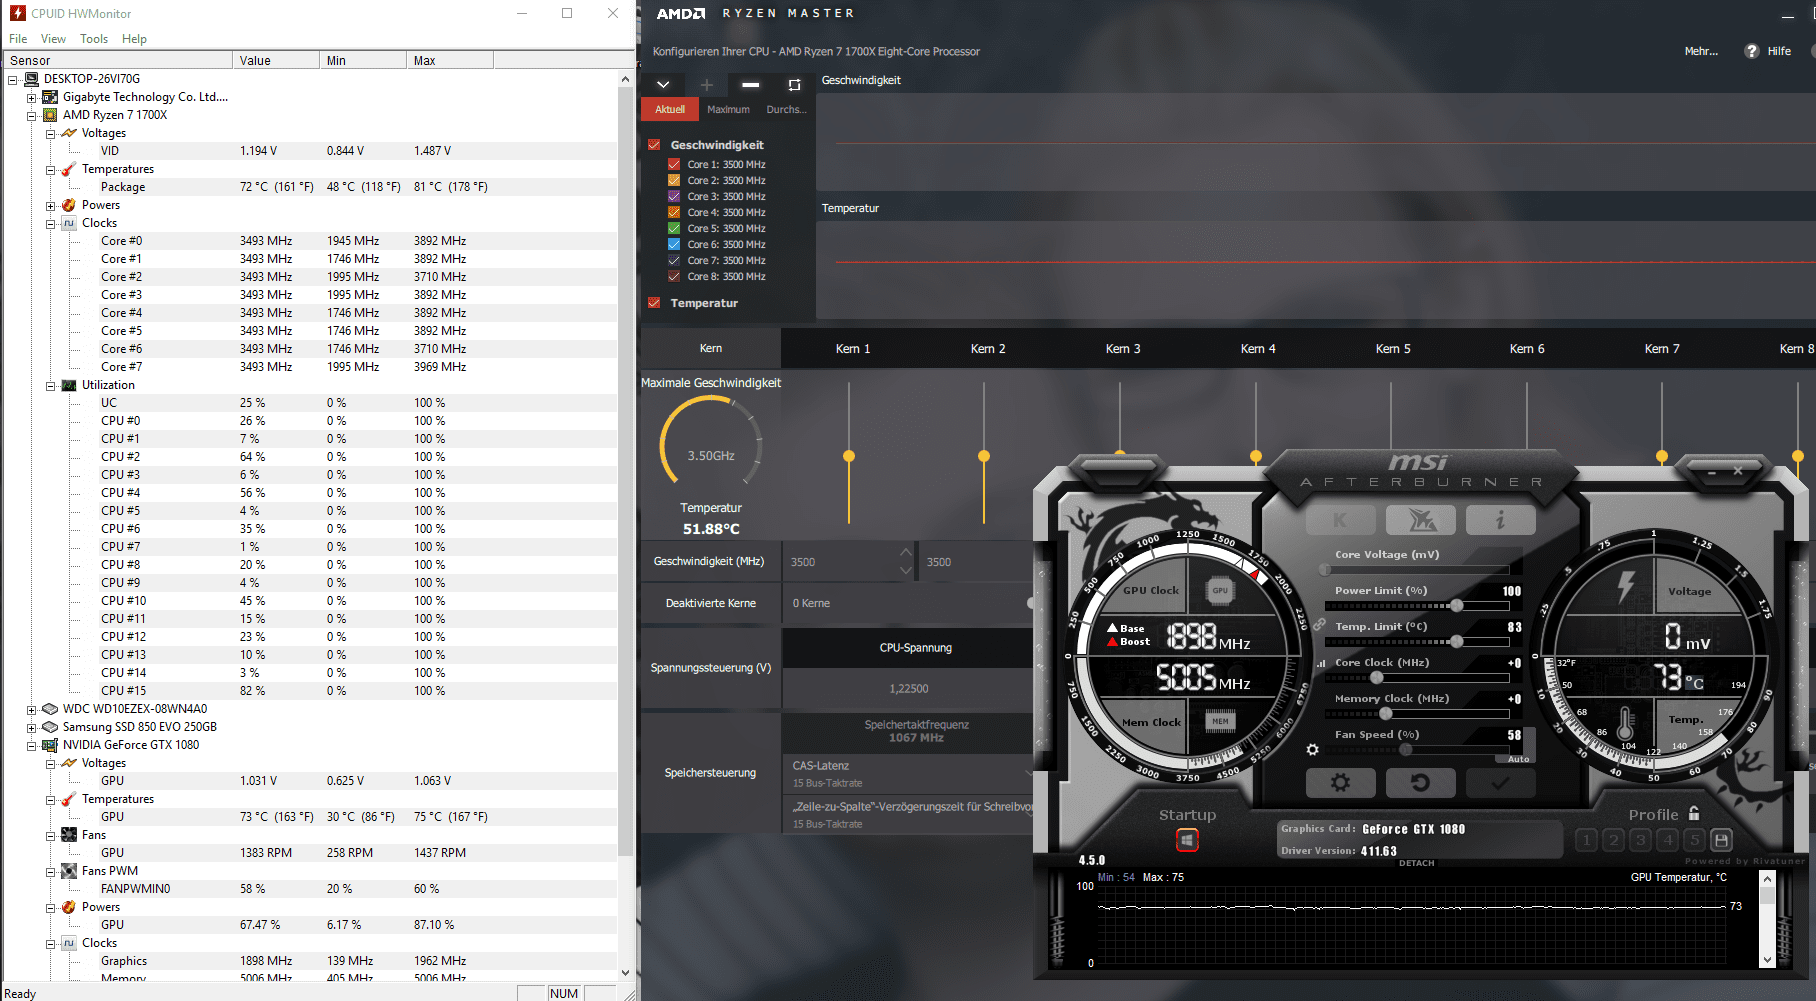
Task: Collapse Ryzen Clocks node in HWMonitor
Action: point(50,224)
